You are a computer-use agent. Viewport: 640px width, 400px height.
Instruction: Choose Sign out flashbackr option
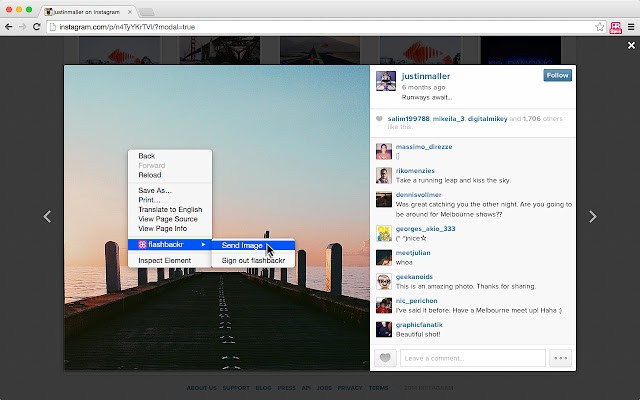[x=253, y=260]
